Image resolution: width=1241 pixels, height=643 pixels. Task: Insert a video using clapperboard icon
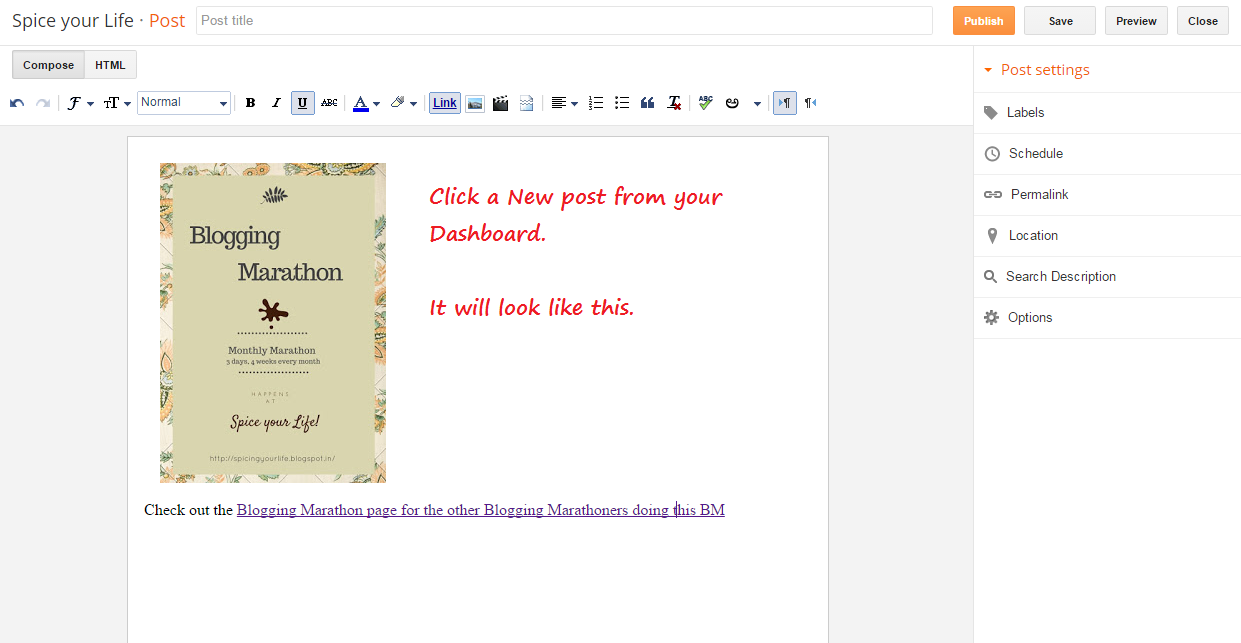(501, 103)
